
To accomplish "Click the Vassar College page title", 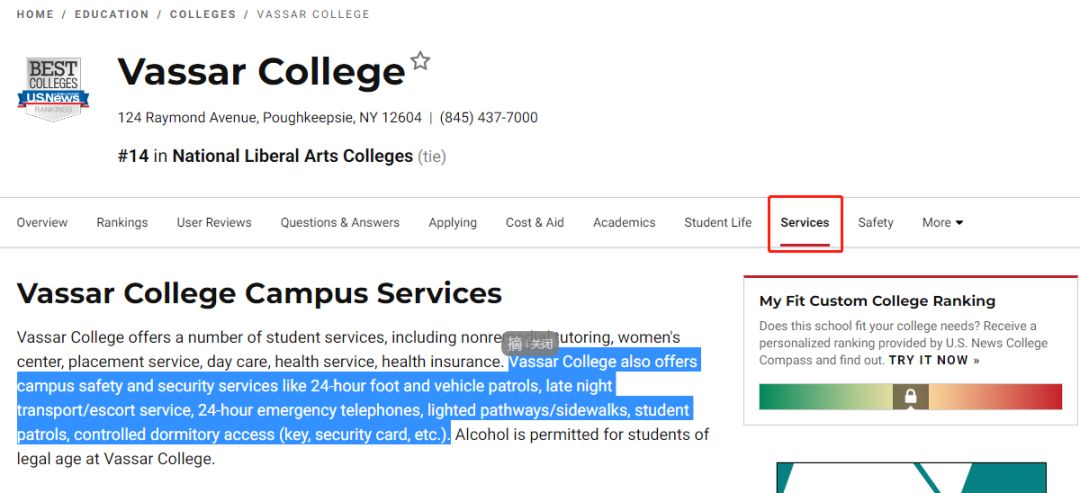I will pos(261,72).
